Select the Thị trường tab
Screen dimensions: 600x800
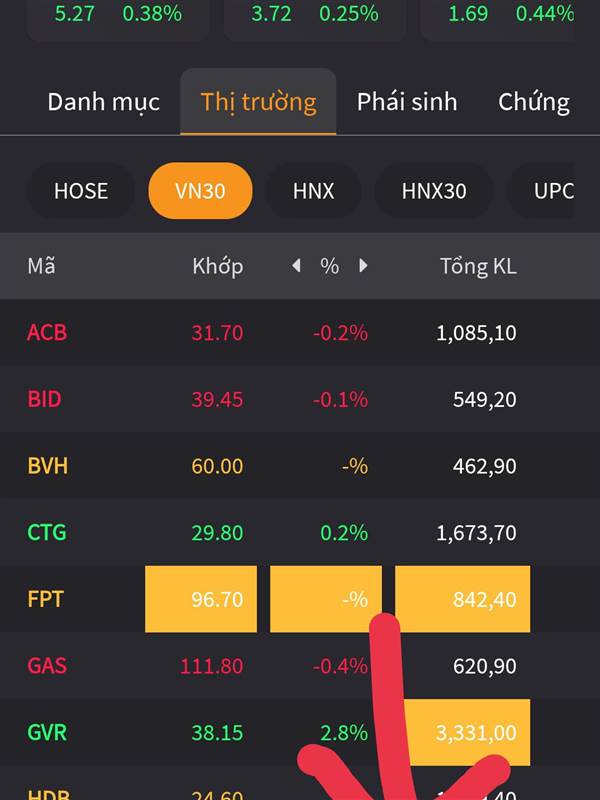pyautogui.click(x=258, y=102)
